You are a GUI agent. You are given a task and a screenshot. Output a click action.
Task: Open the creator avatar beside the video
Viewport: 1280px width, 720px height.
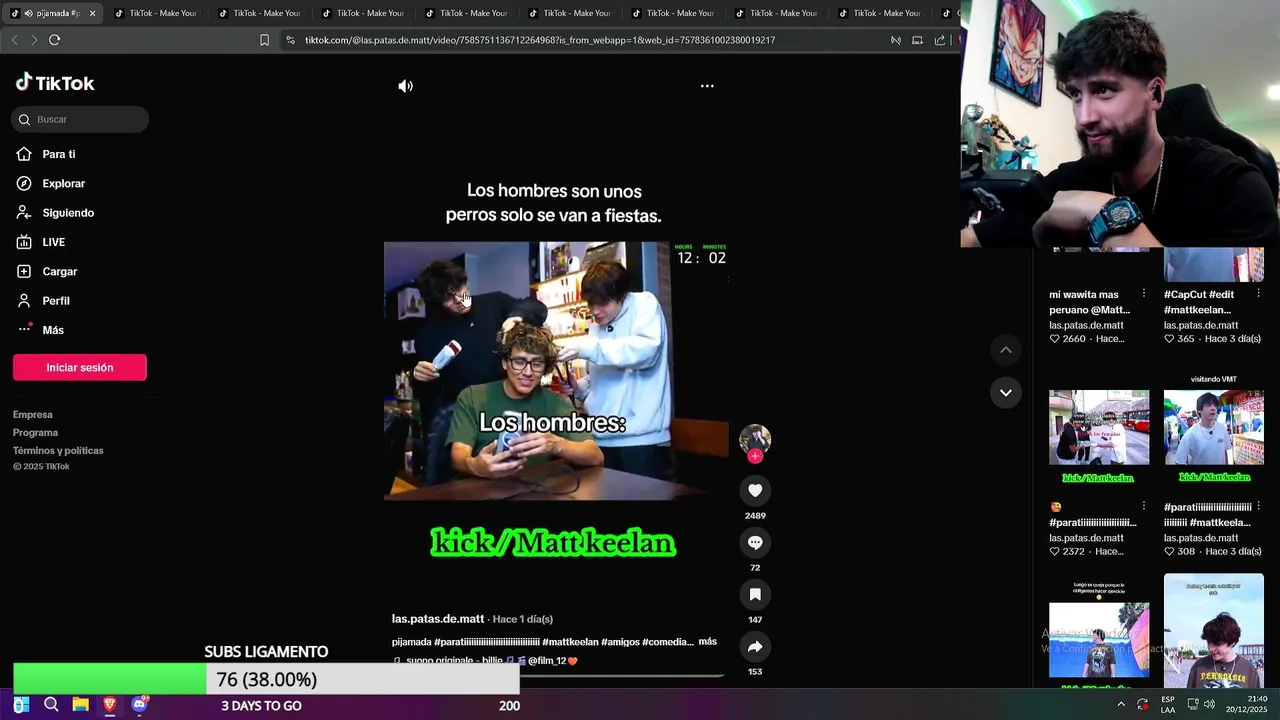[x=755, y=439]
